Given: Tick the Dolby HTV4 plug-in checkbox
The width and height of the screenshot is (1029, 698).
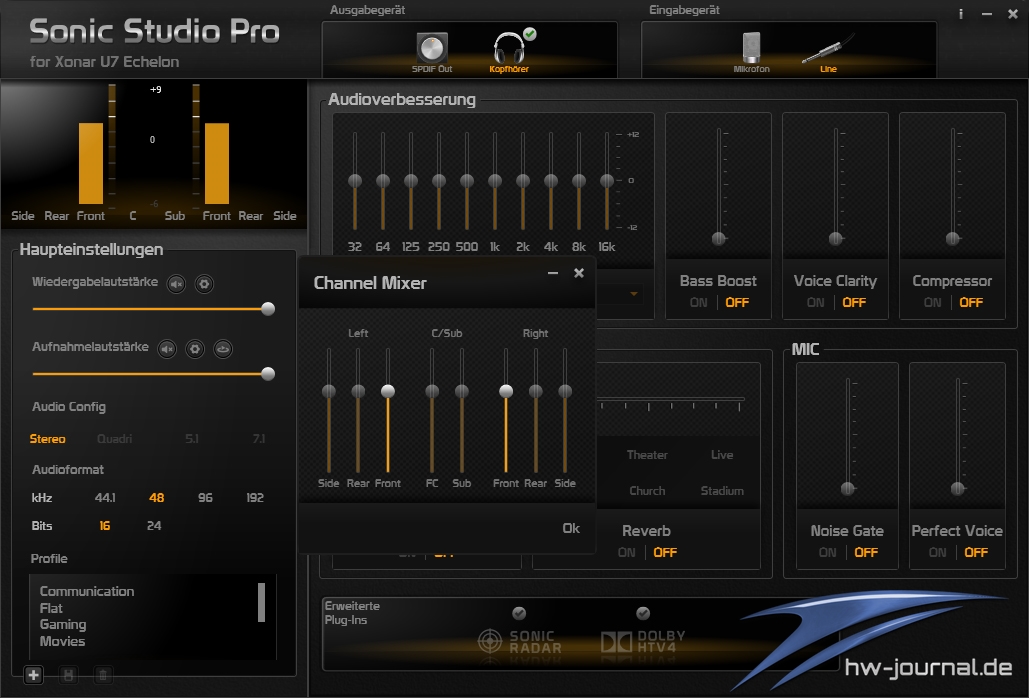Looking at the screenshot, I should [x=643, y=613].
